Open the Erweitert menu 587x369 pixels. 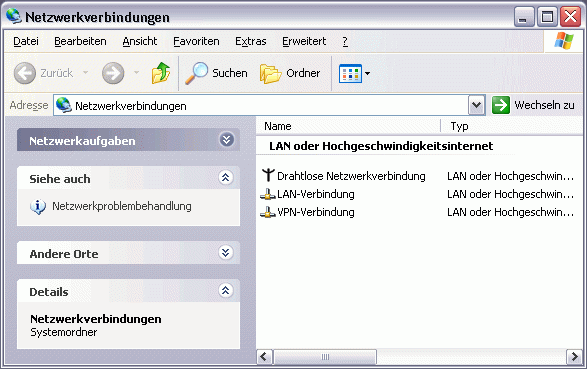click(304, 41)
